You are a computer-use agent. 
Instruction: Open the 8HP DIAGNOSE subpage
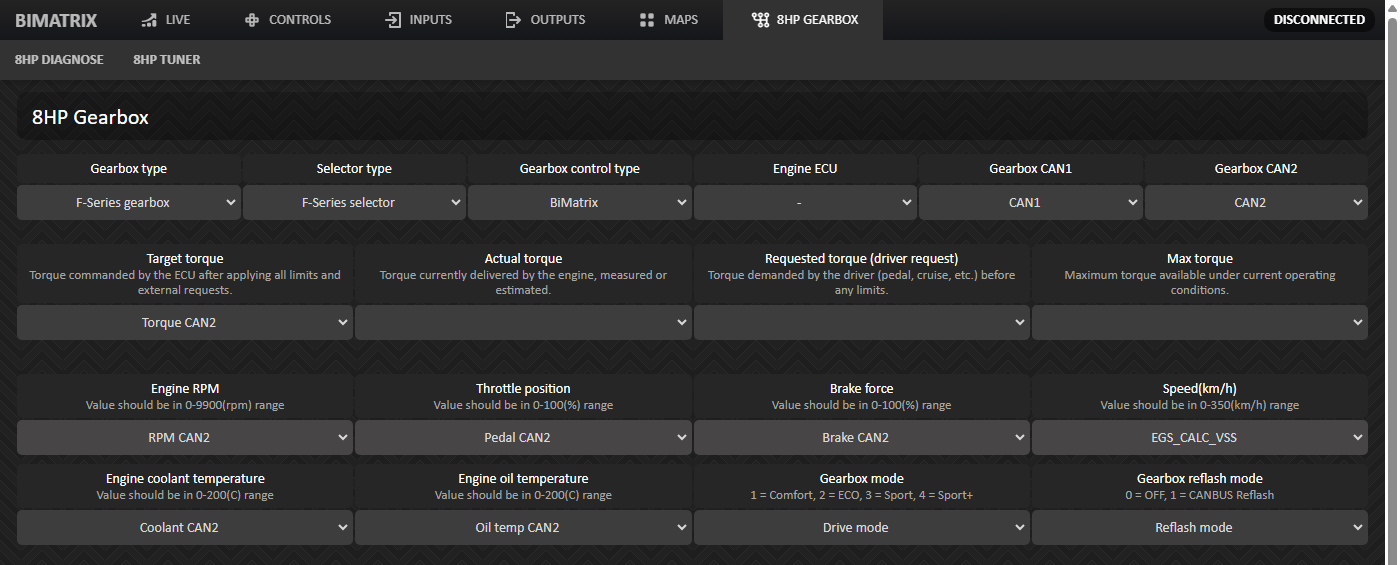pos(59,60)
